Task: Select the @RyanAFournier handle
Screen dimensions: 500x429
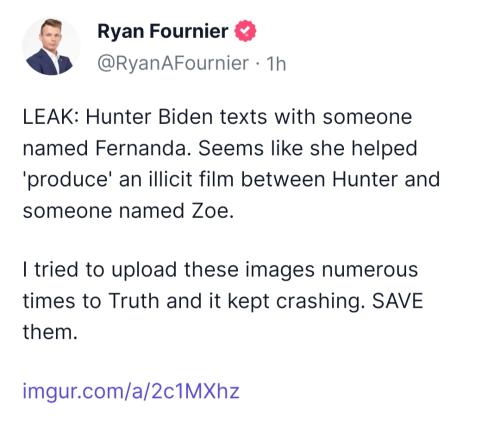Action: coord(173,63)
